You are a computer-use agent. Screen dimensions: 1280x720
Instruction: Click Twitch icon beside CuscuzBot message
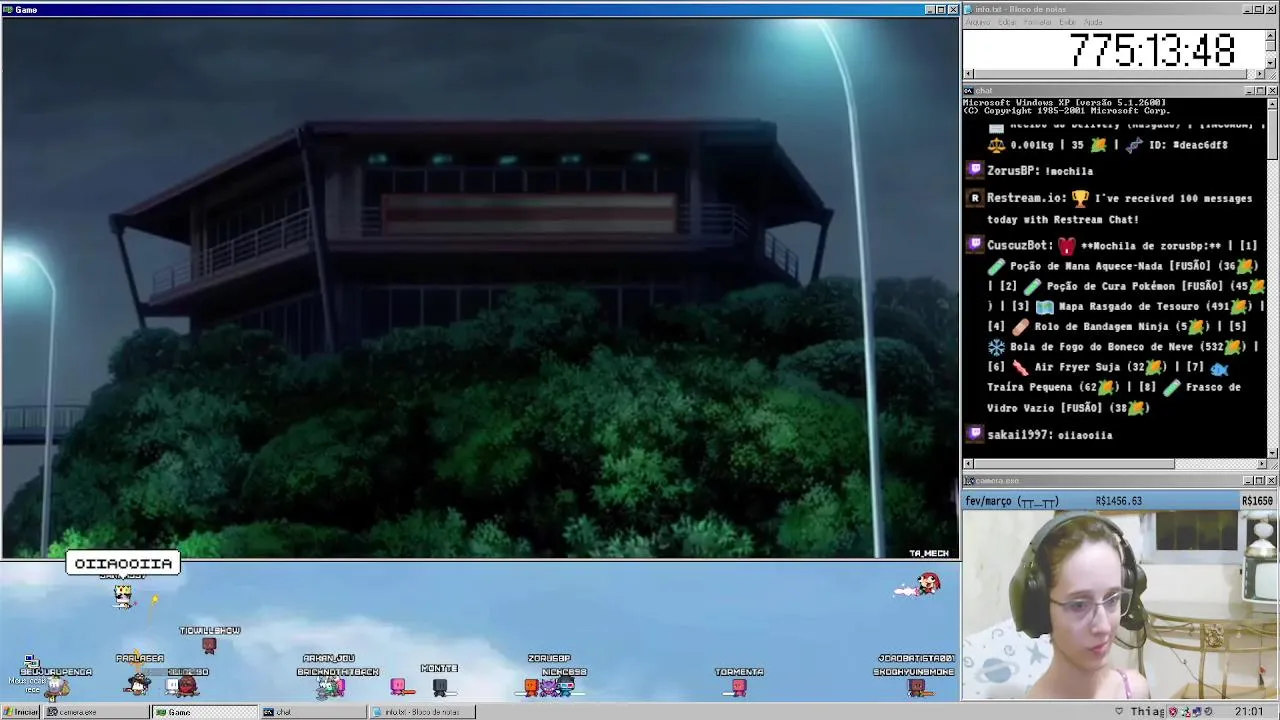click(x=975, y=245)
